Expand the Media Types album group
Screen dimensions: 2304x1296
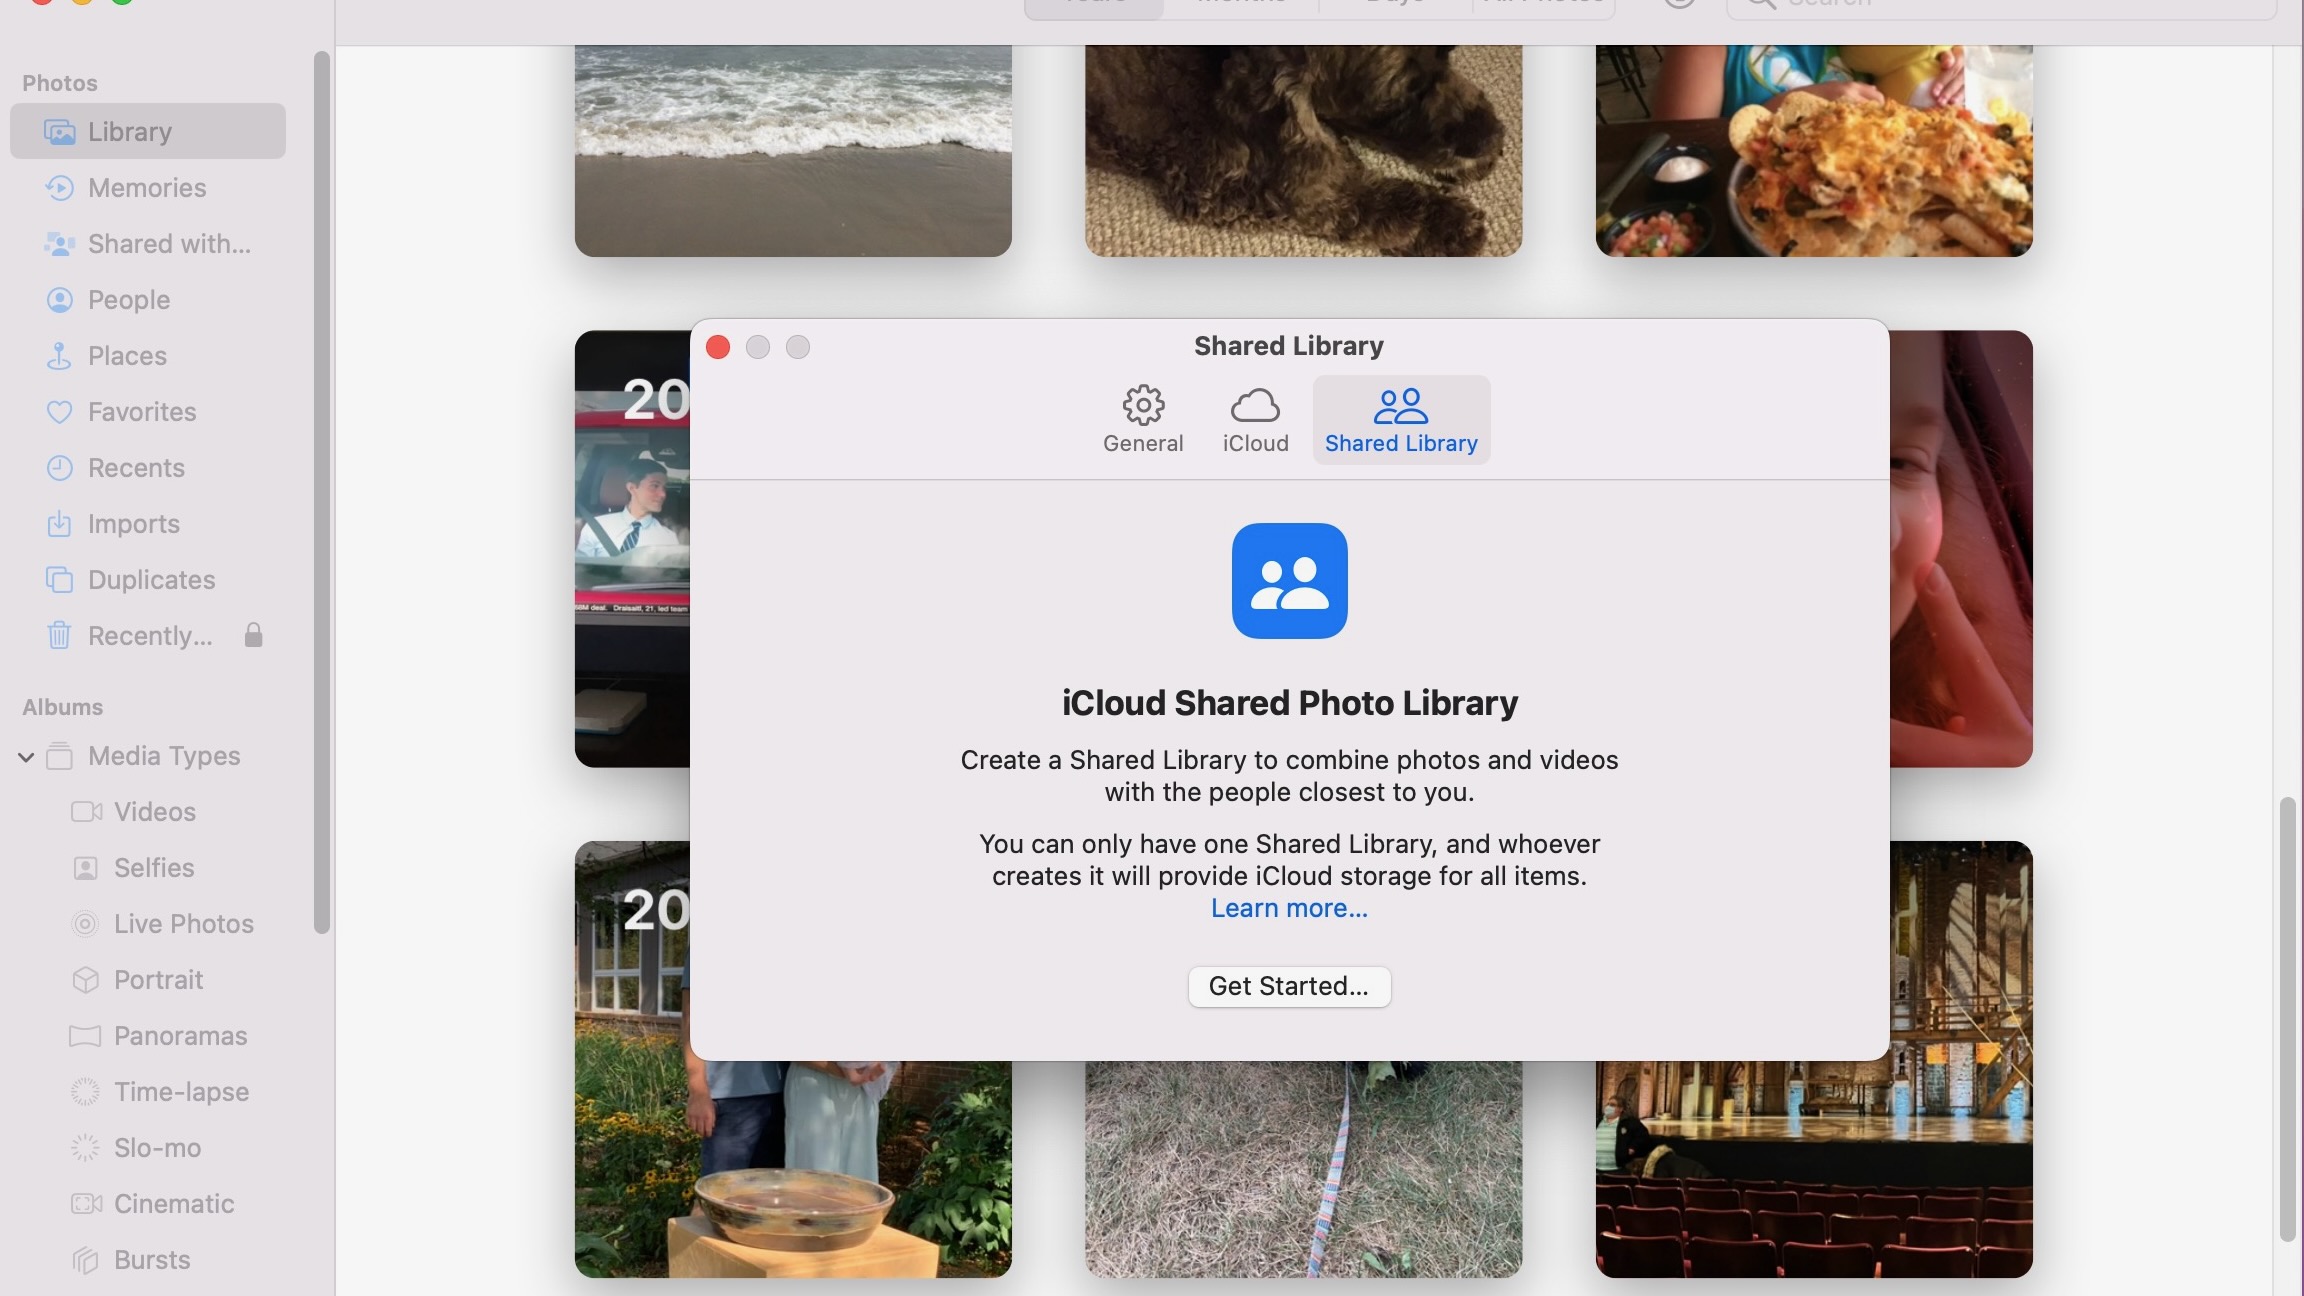click(27, 755)
